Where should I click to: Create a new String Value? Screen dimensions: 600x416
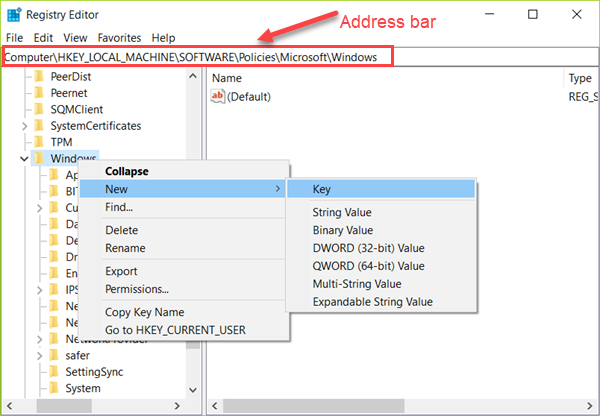pos(381,212)
